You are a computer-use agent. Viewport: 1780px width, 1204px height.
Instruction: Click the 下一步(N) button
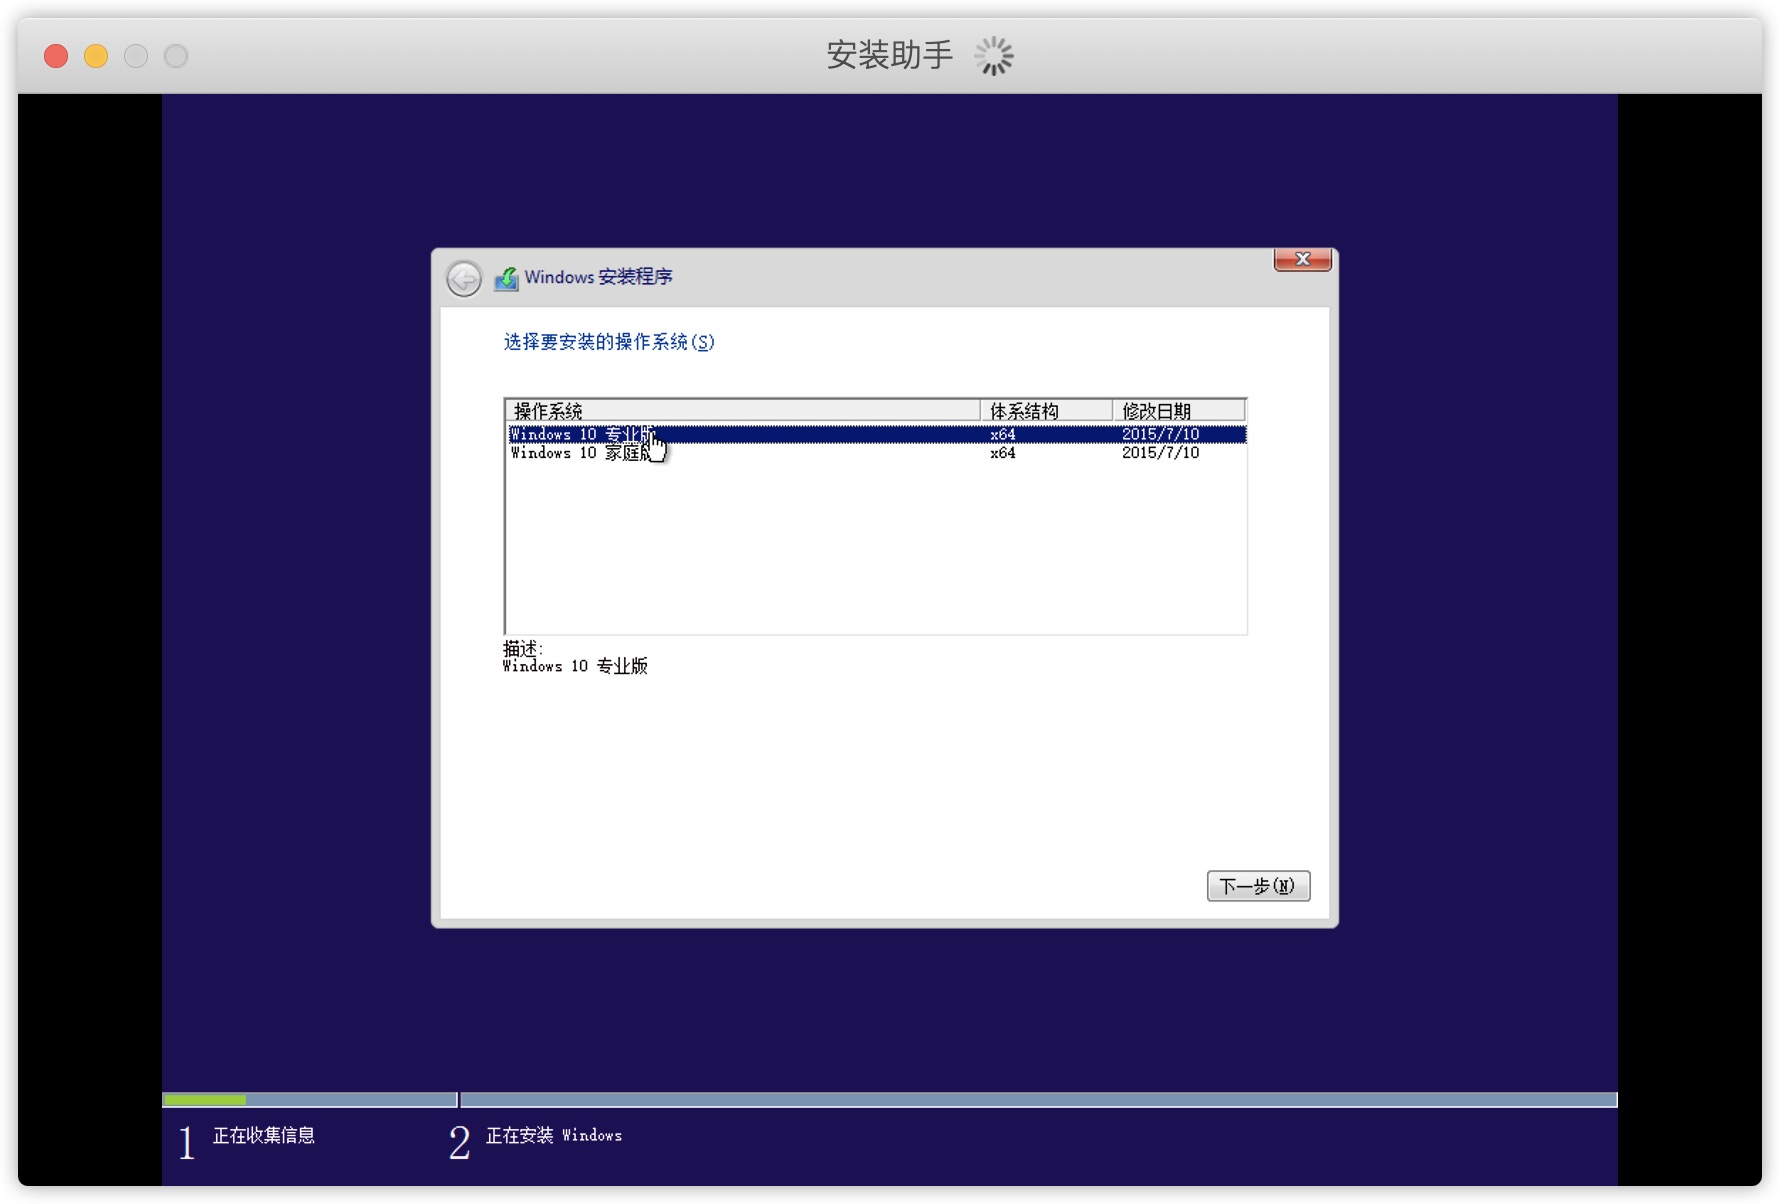pyautogui.click(x=1258, y=886)
